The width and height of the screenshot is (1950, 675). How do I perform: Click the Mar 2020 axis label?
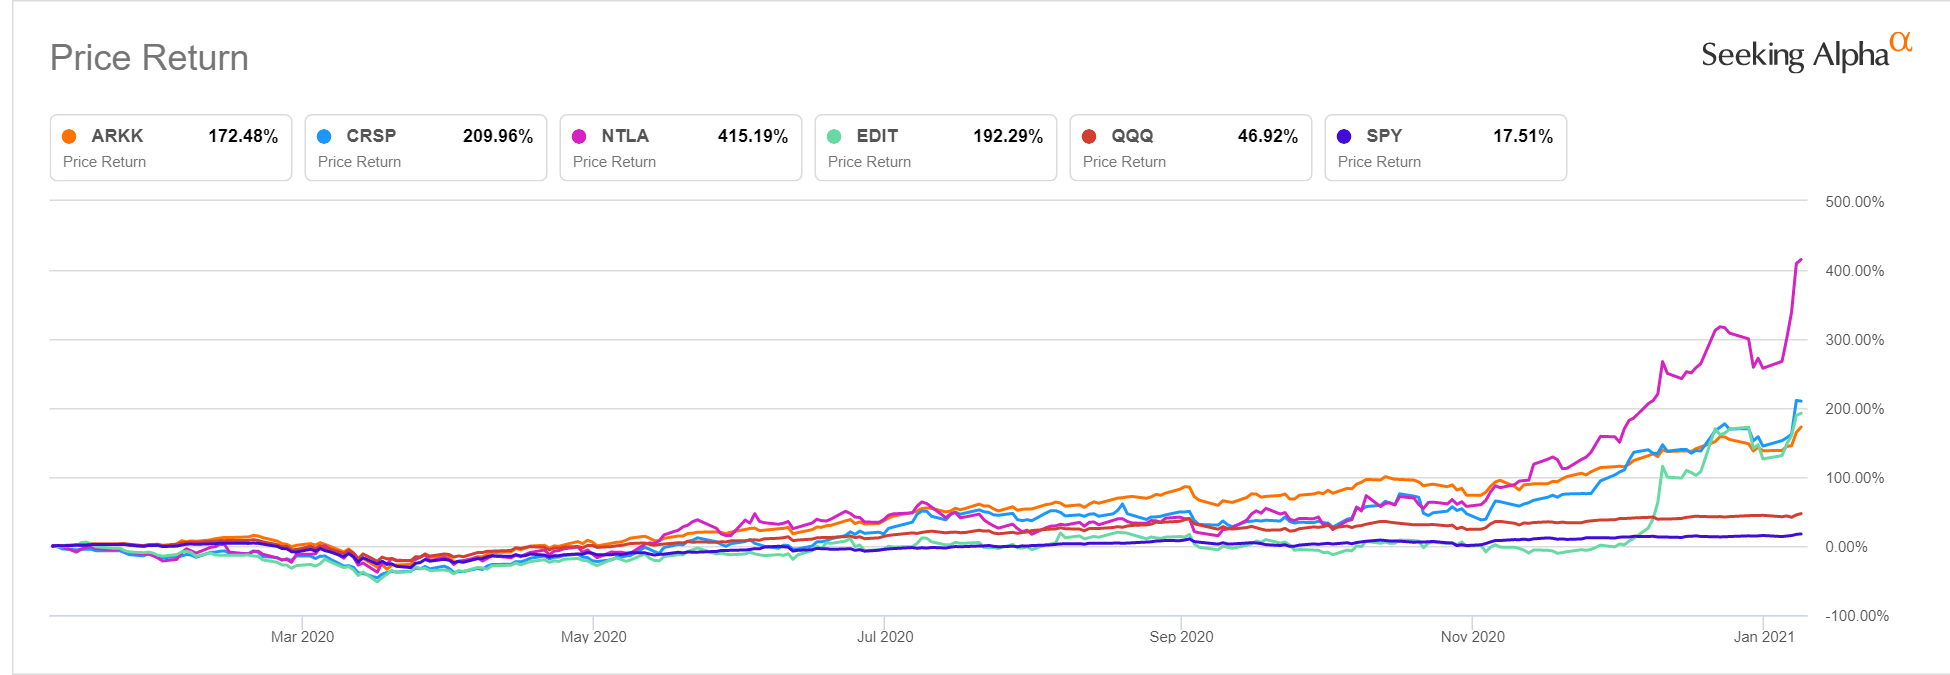click(302, 637)
